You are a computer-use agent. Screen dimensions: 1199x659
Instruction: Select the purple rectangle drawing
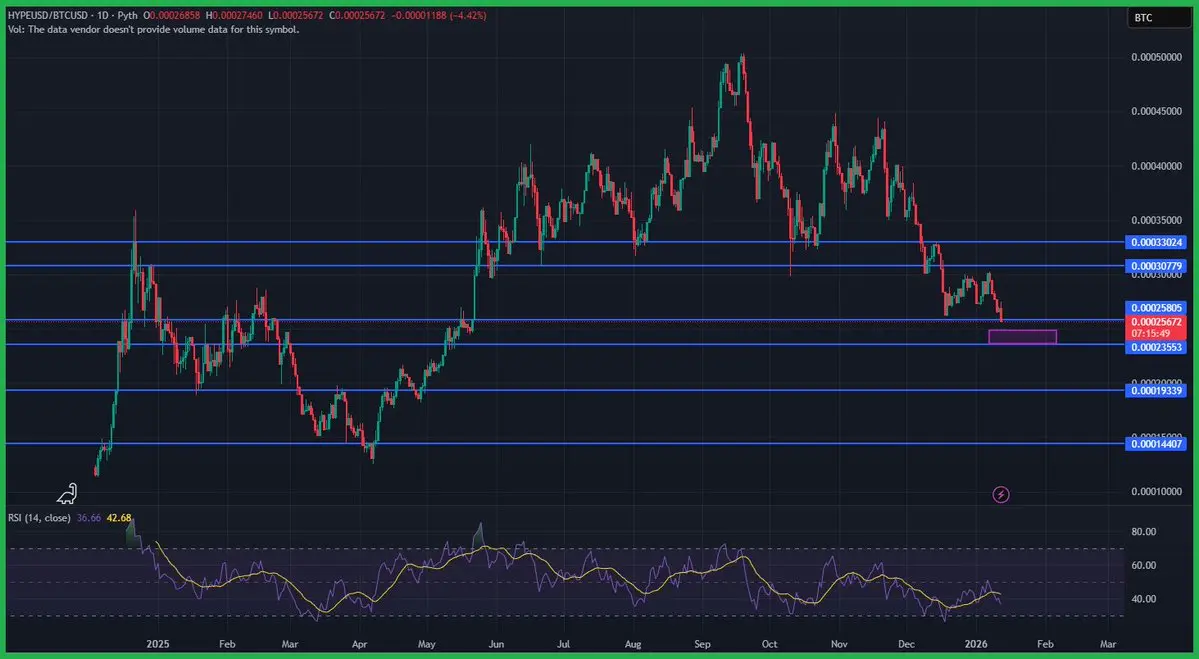1022,336
